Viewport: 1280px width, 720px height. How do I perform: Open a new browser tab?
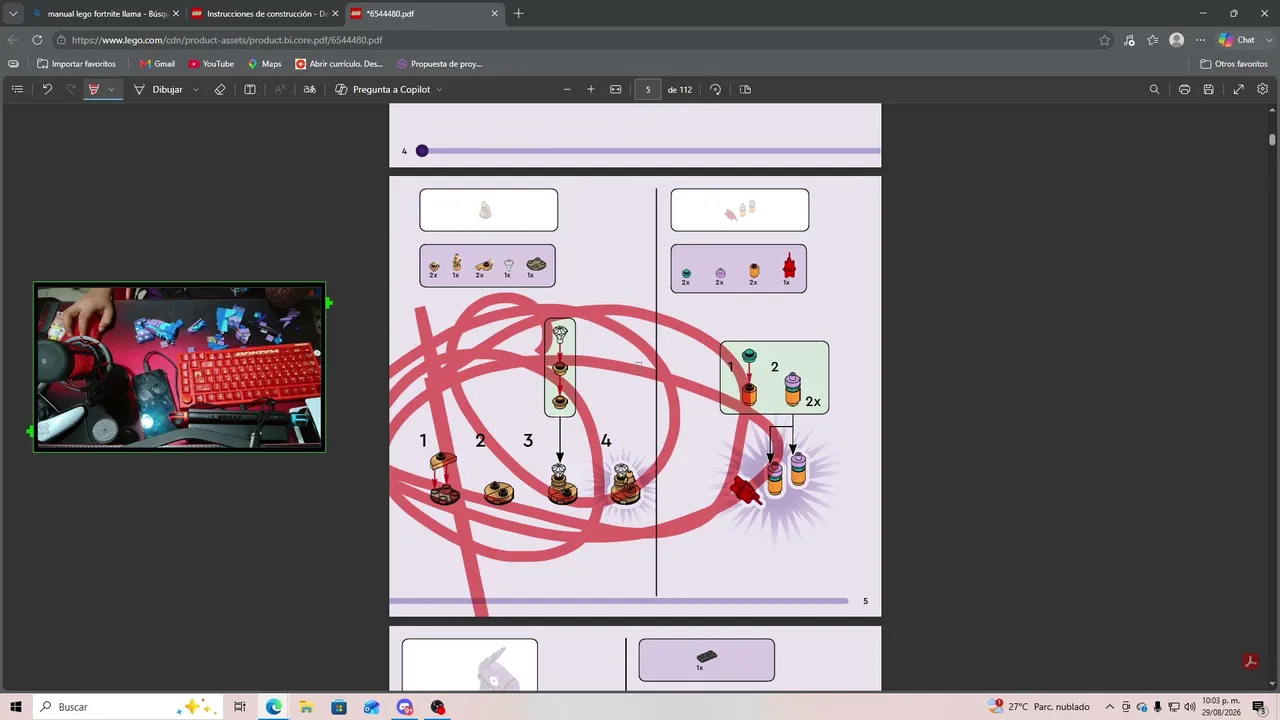point(518,14)
